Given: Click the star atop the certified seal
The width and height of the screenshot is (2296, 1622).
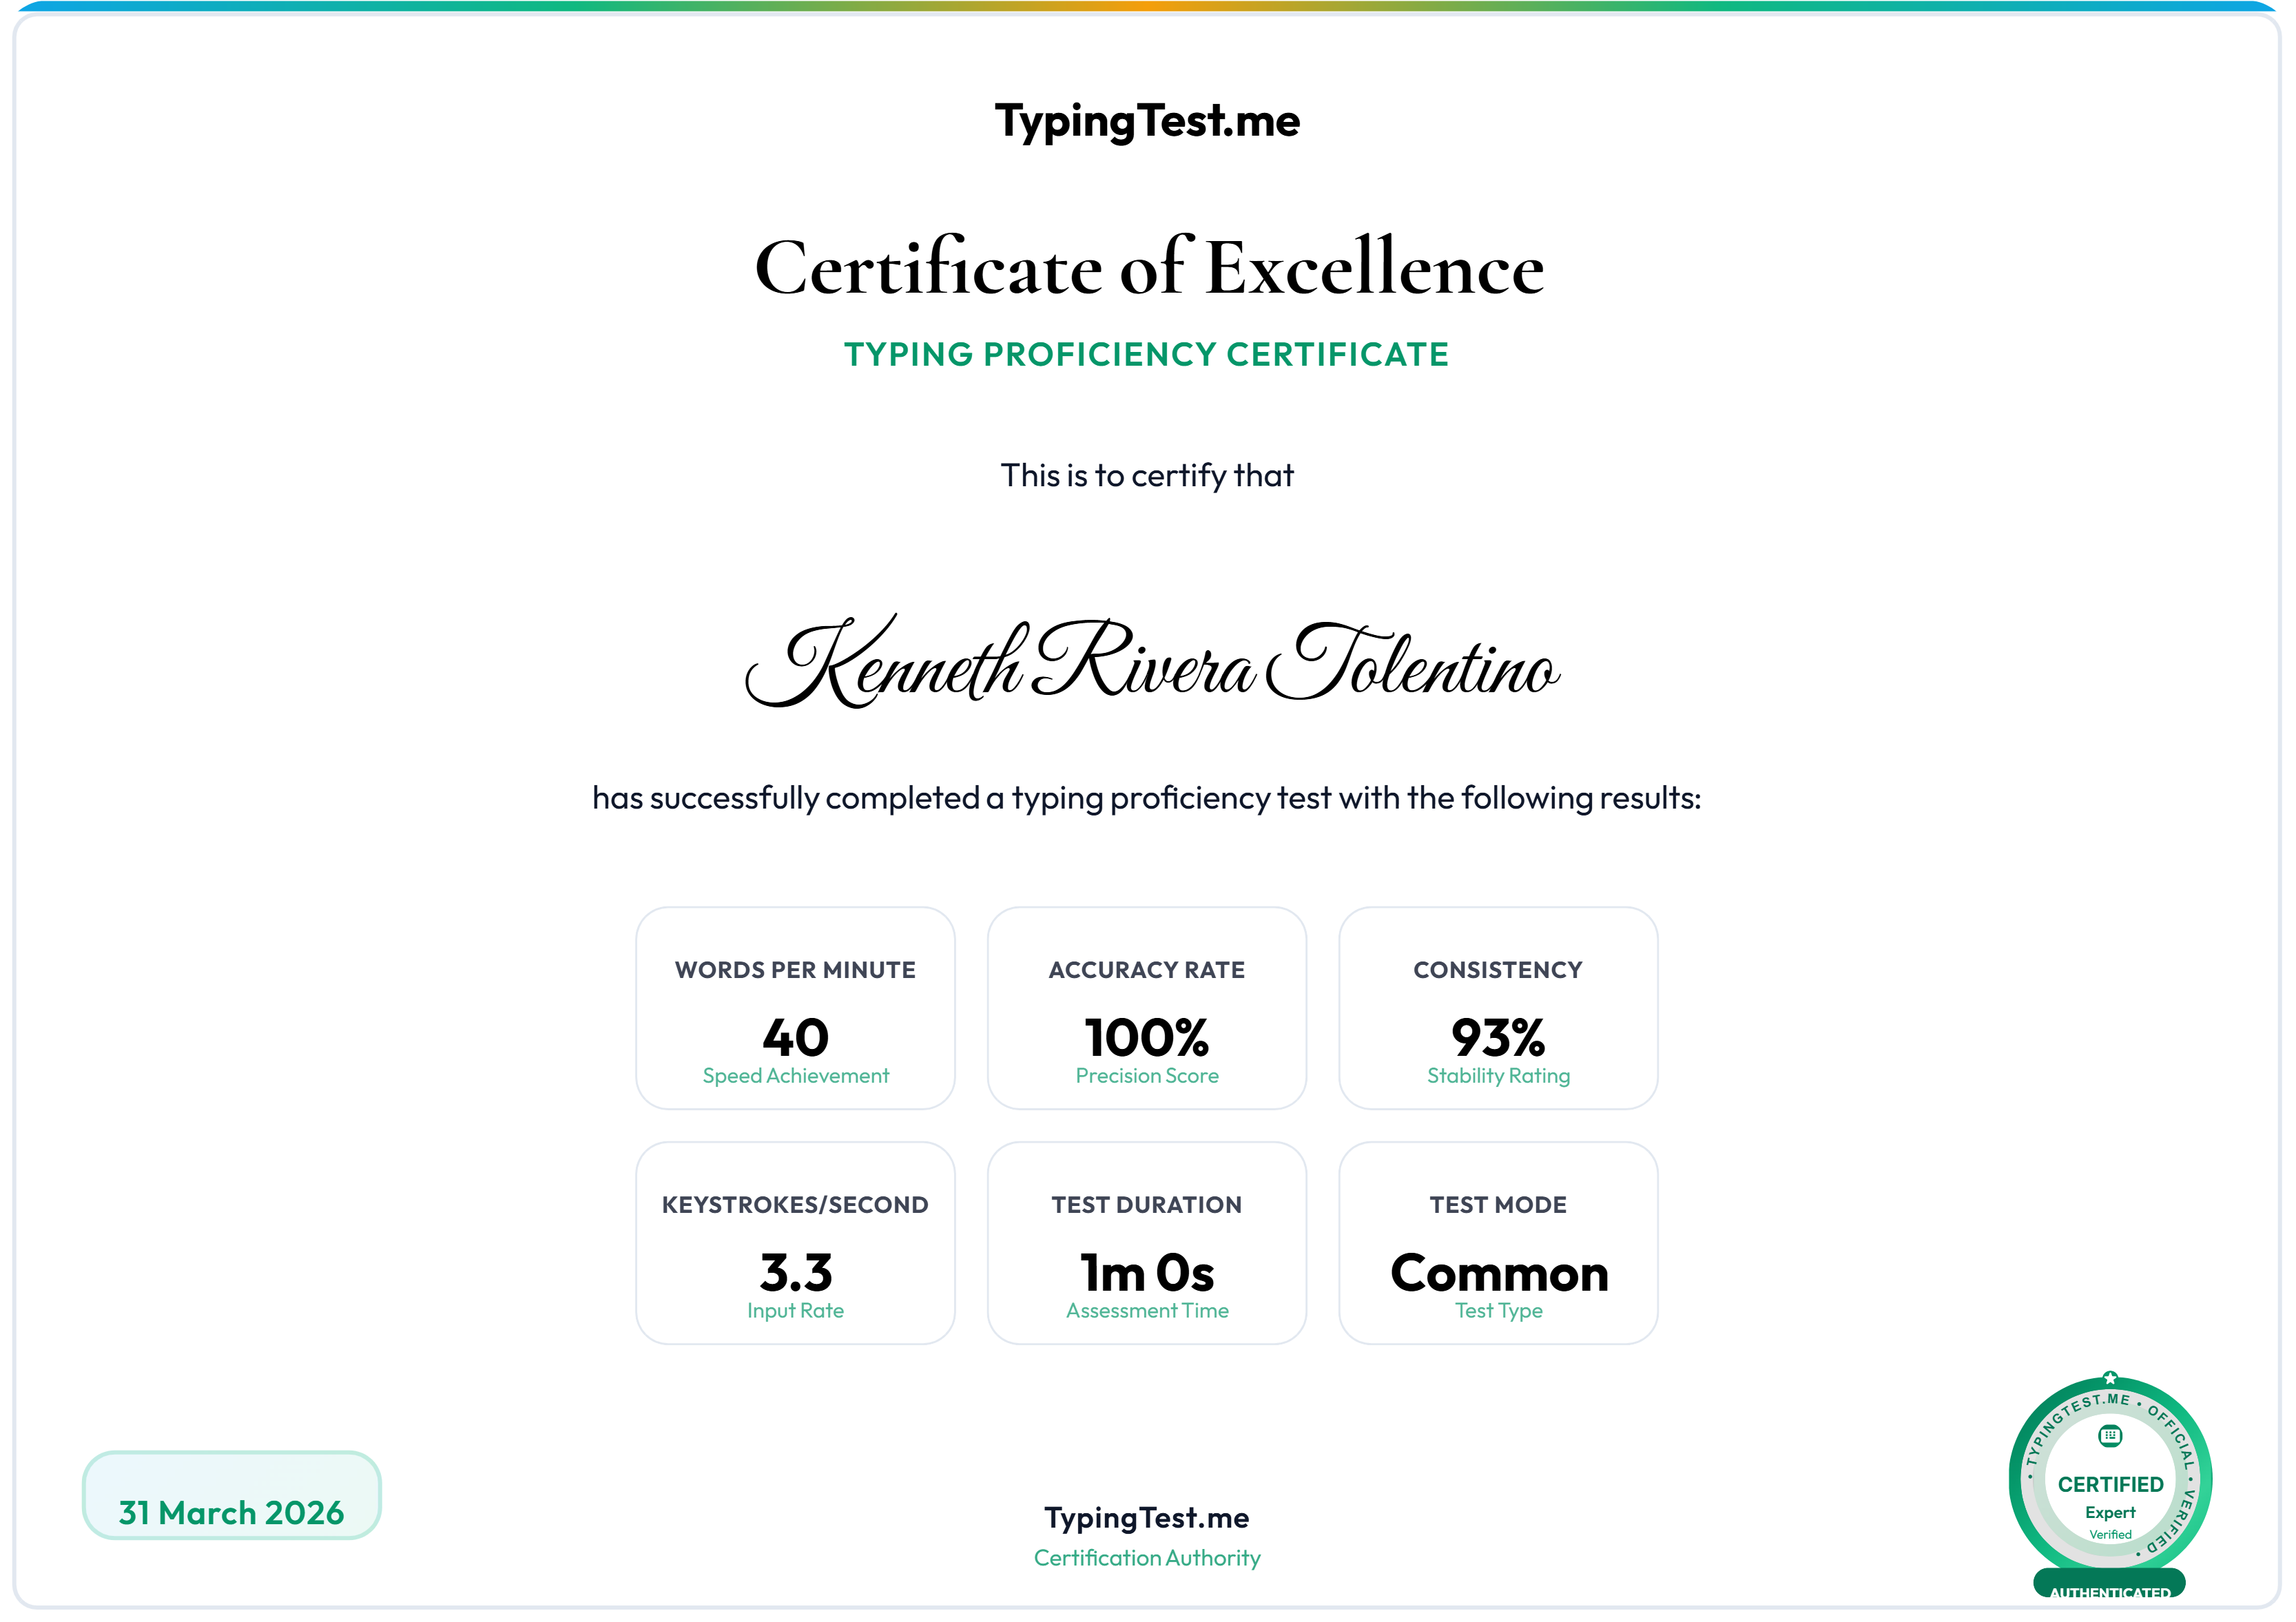Looking at the screenshot, I should coord(2110,1378).
